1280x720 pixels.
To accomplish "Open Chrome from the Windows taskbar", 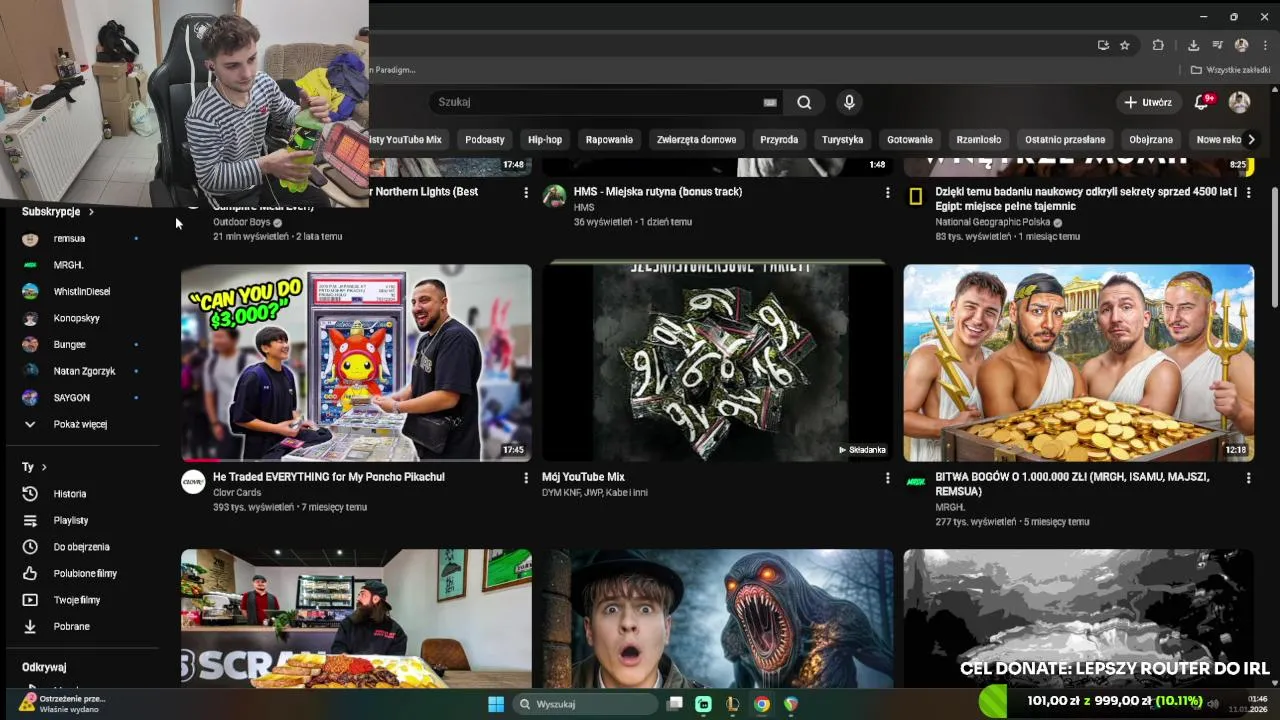I will point(762,704).
